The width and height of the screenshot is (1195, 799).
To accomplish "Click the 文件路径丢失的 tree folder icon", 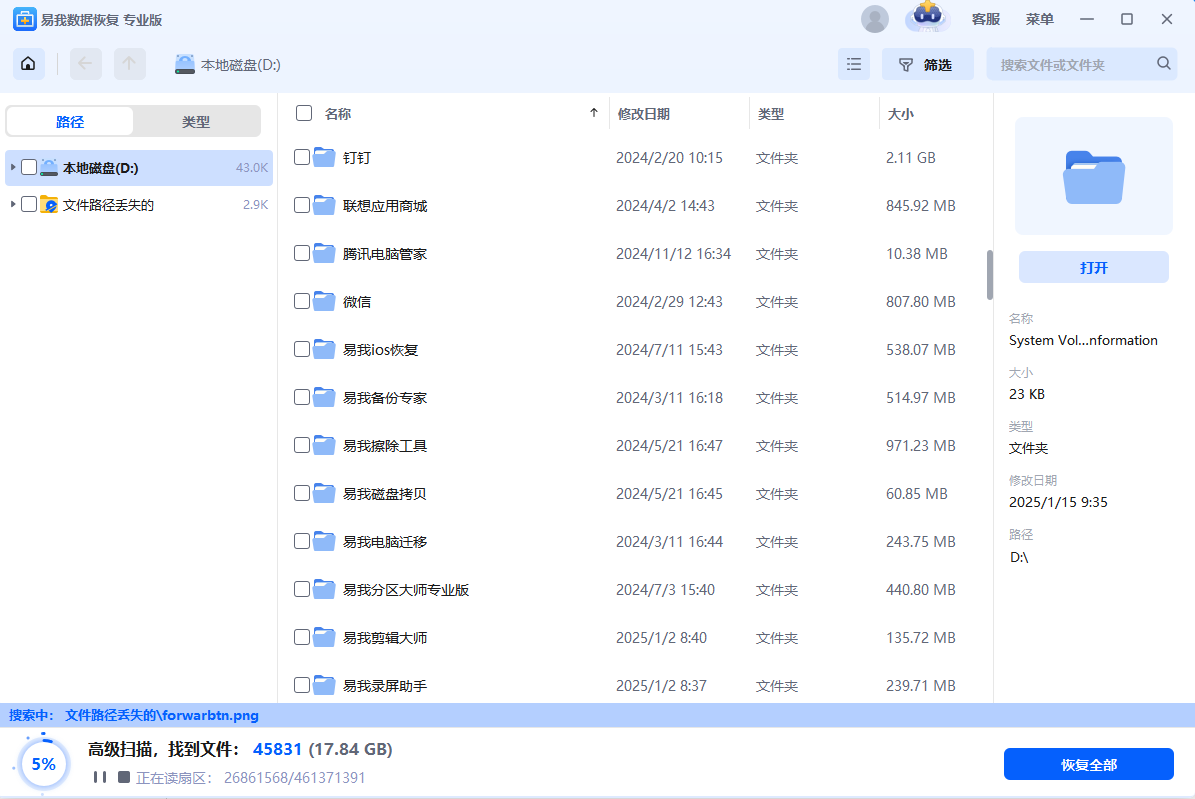I will tap(49, 204).
